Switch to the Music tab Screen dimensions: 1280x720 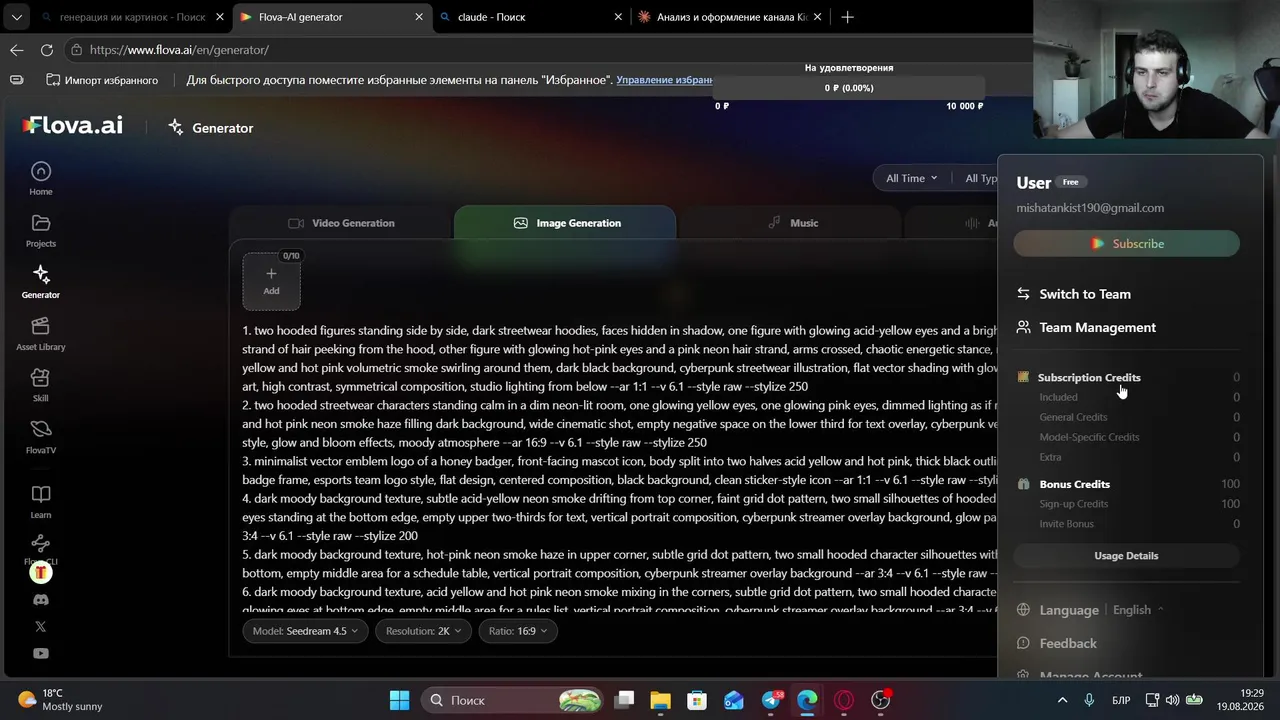[792, 223]
